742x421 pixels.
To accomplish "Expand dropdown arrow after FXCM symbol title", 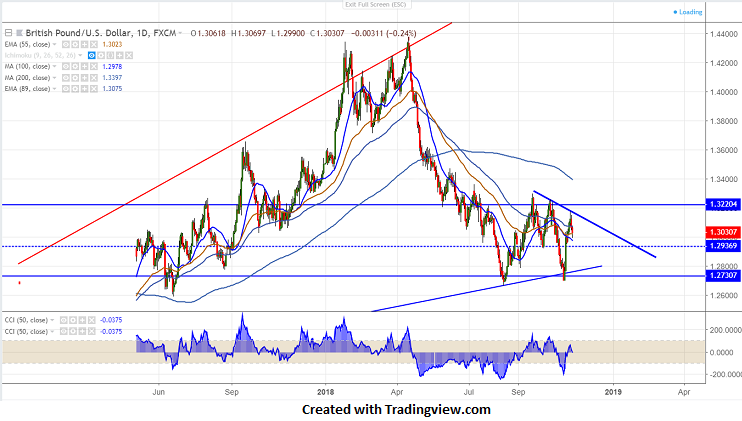I will tap(180, 33).
